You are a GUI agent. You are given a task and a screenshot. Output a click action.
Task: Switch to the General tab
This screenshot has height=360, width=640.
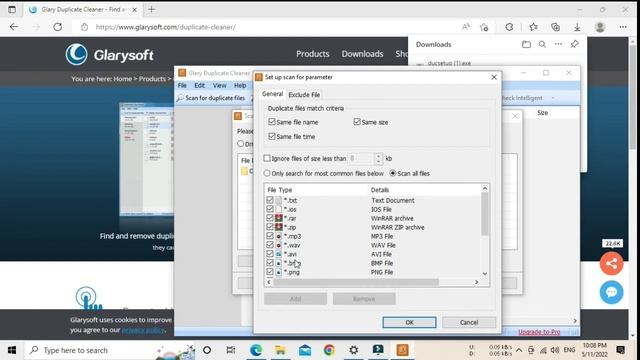pos(272,94)
